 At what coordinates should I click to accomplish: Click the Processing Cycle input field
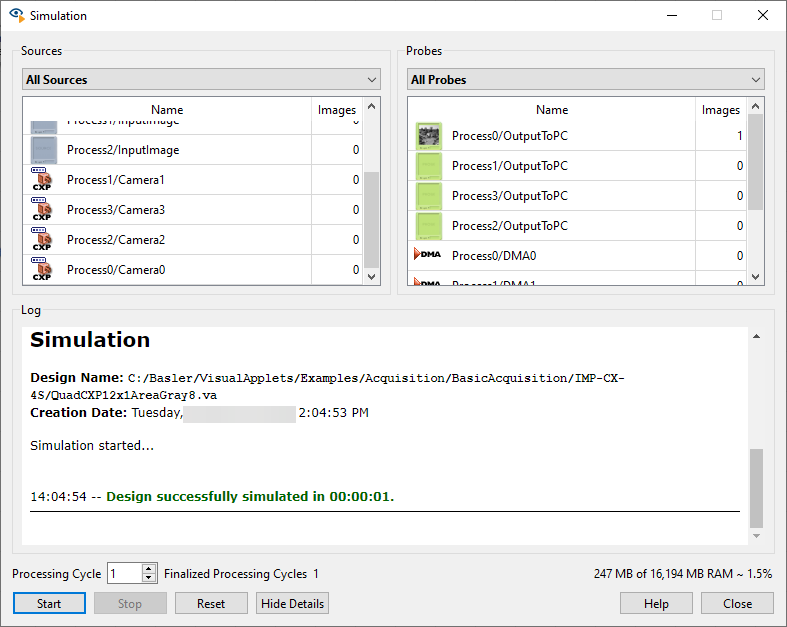tap(124, 574)
